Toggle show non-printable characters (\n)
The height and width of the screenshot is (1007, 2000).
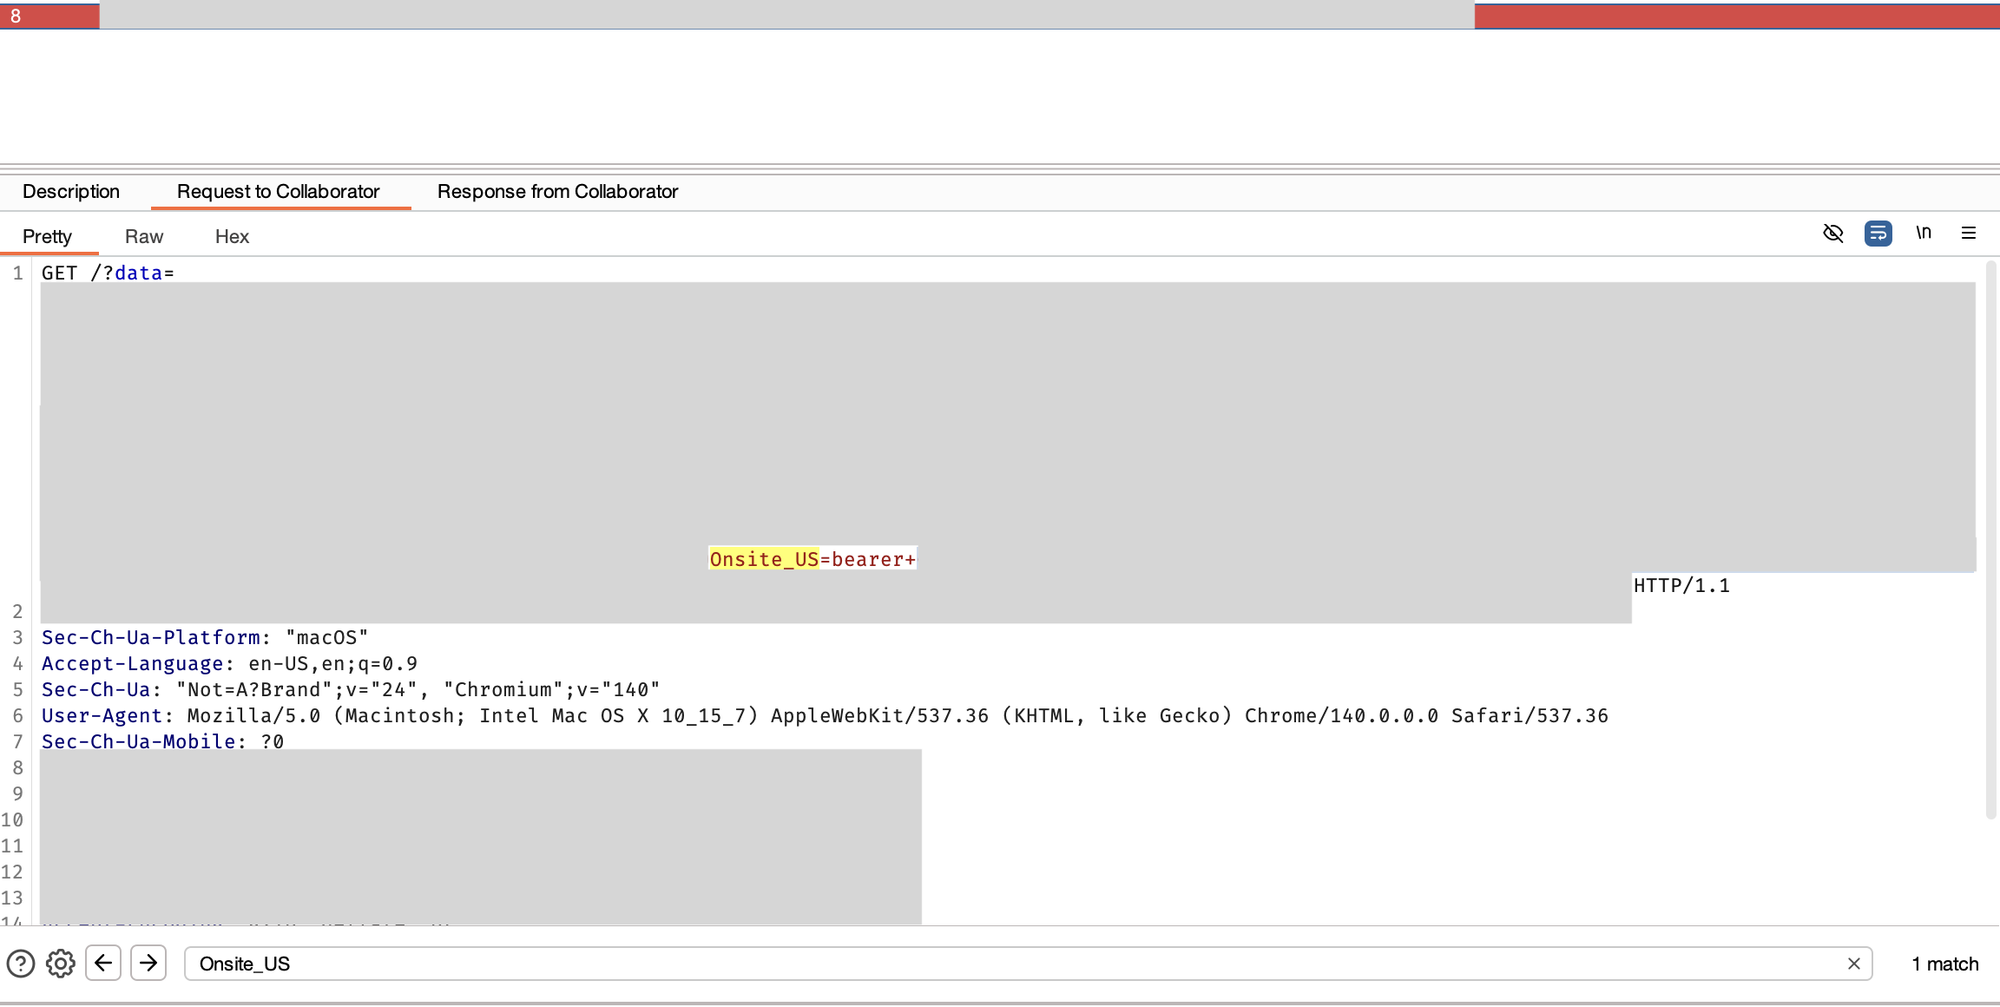click(x=1923, y=233)
